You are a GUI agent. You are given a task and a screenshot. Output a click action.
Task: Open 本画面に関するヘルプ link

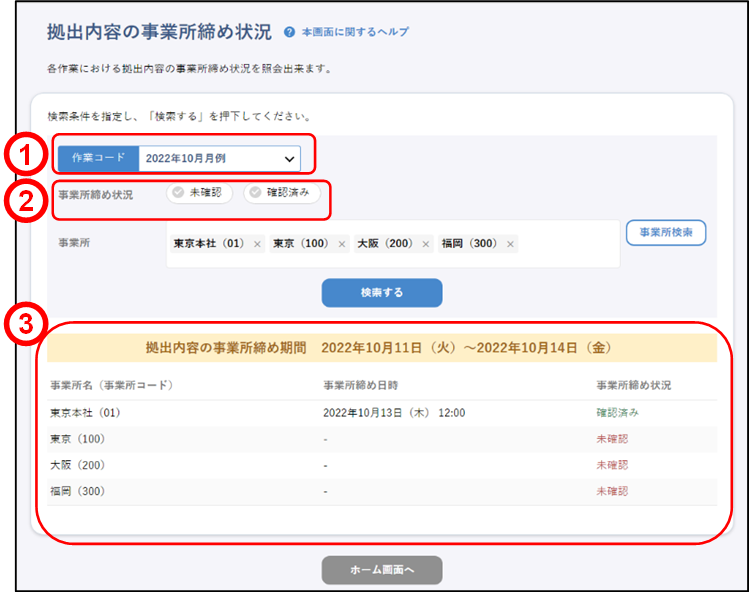click(355, 32)
